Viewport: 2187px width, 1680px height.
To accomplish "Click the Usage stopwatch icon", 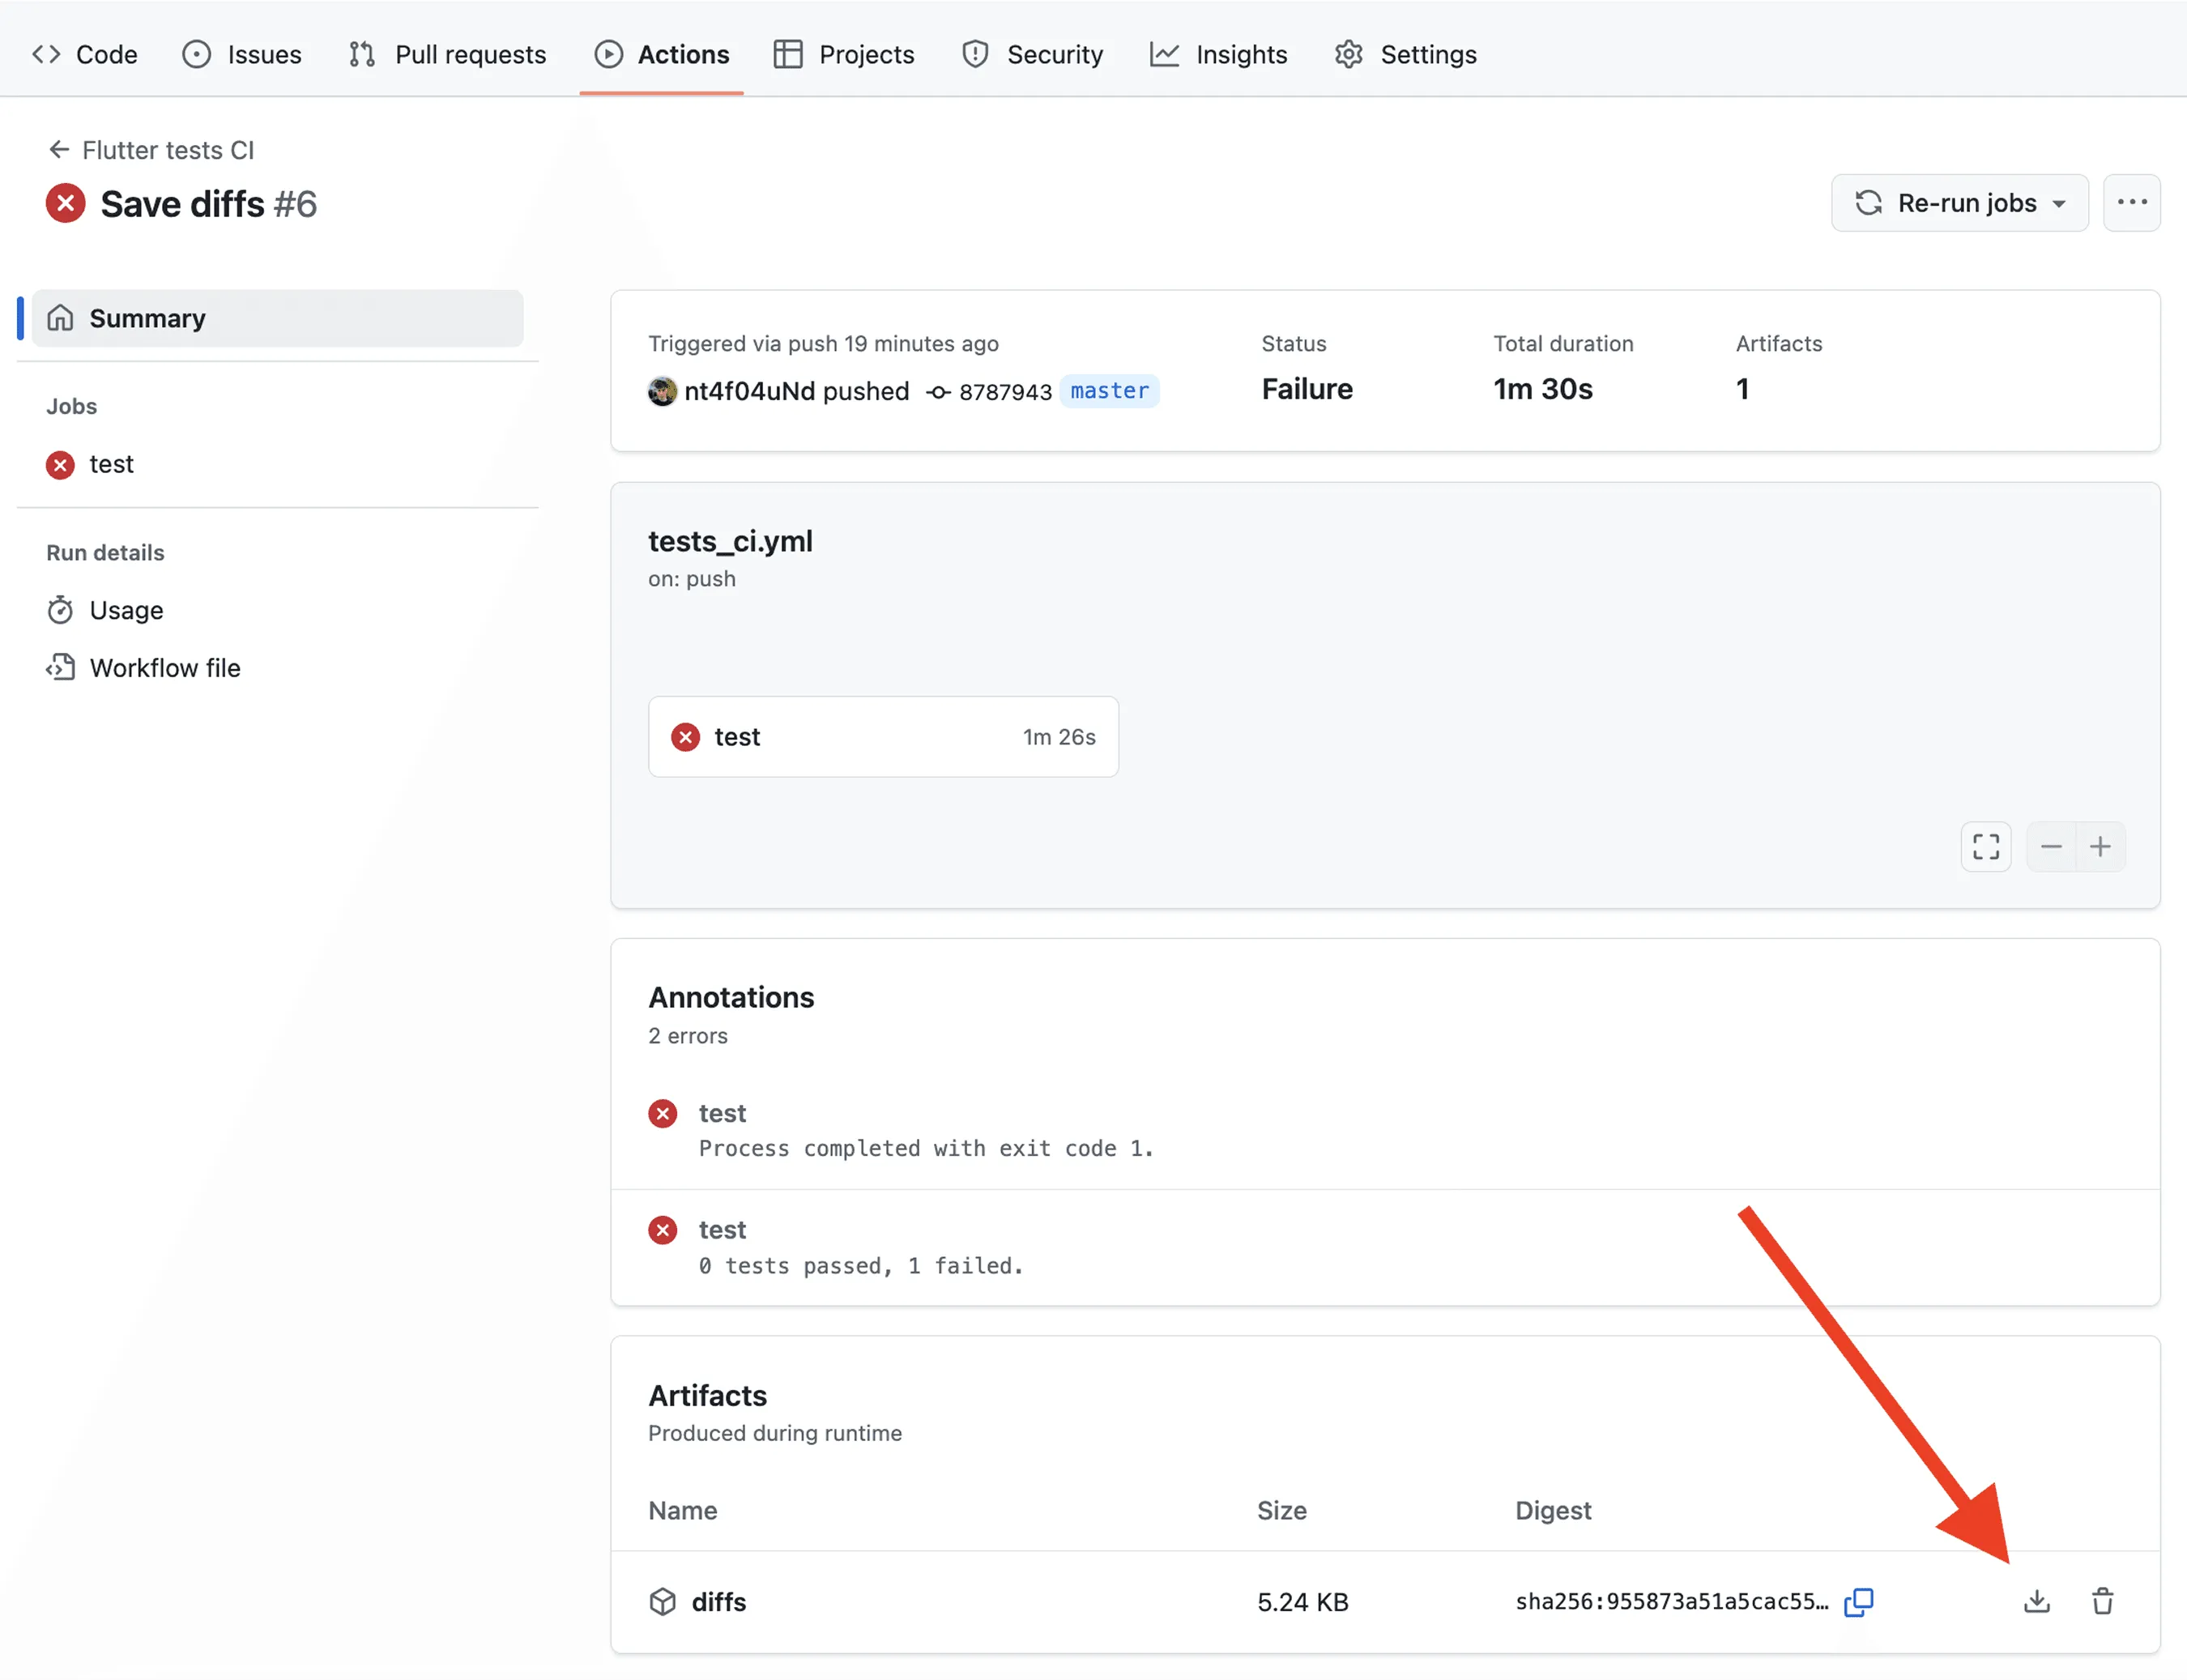I will pos(60,610).
